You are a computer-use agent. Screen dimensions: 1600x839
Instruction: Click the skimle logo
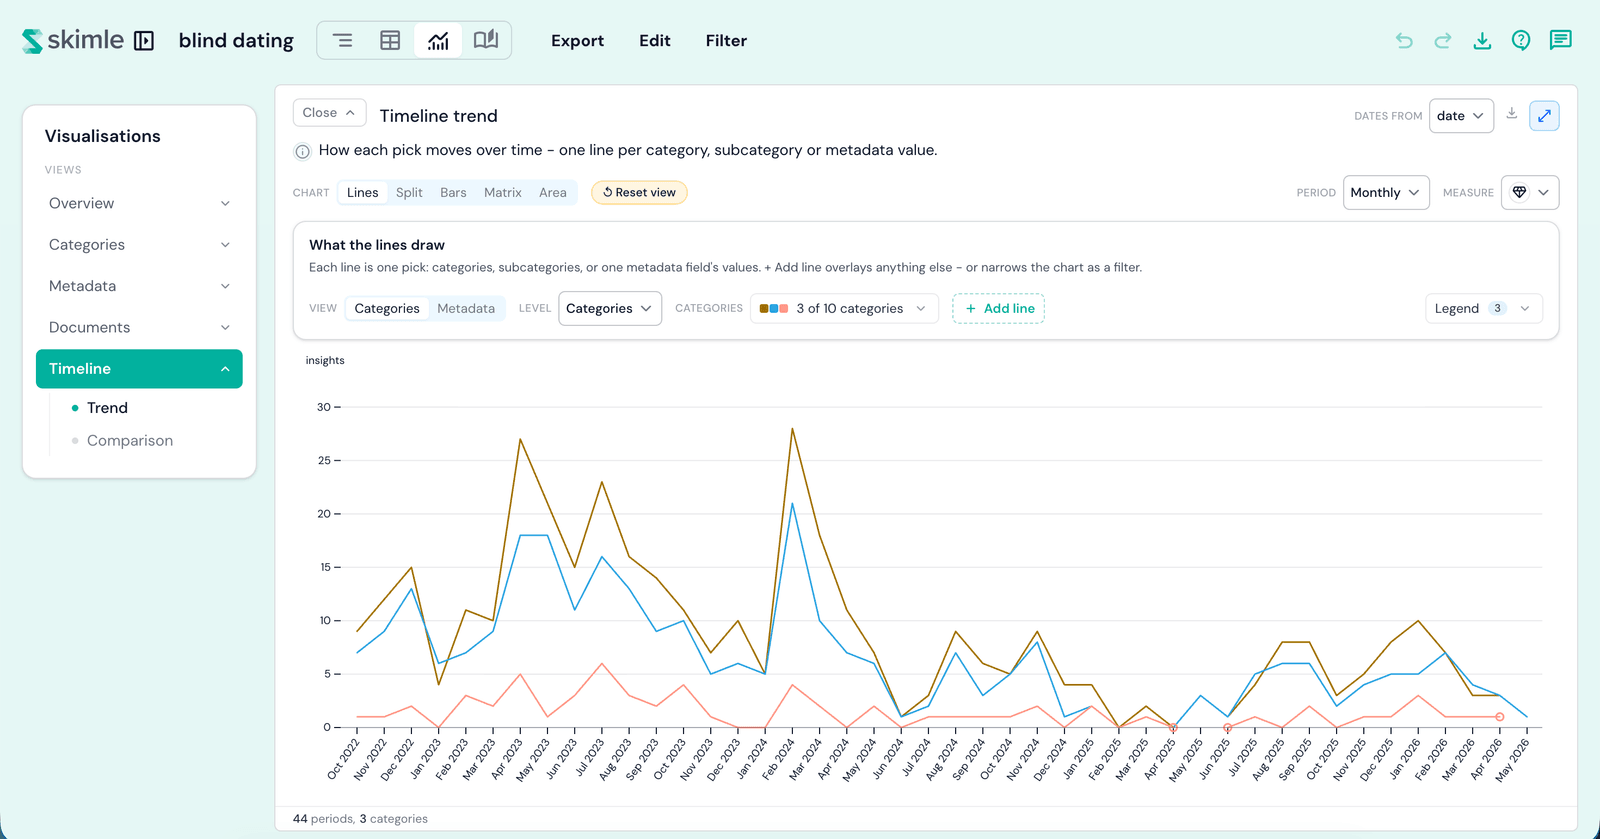[73, 41]
